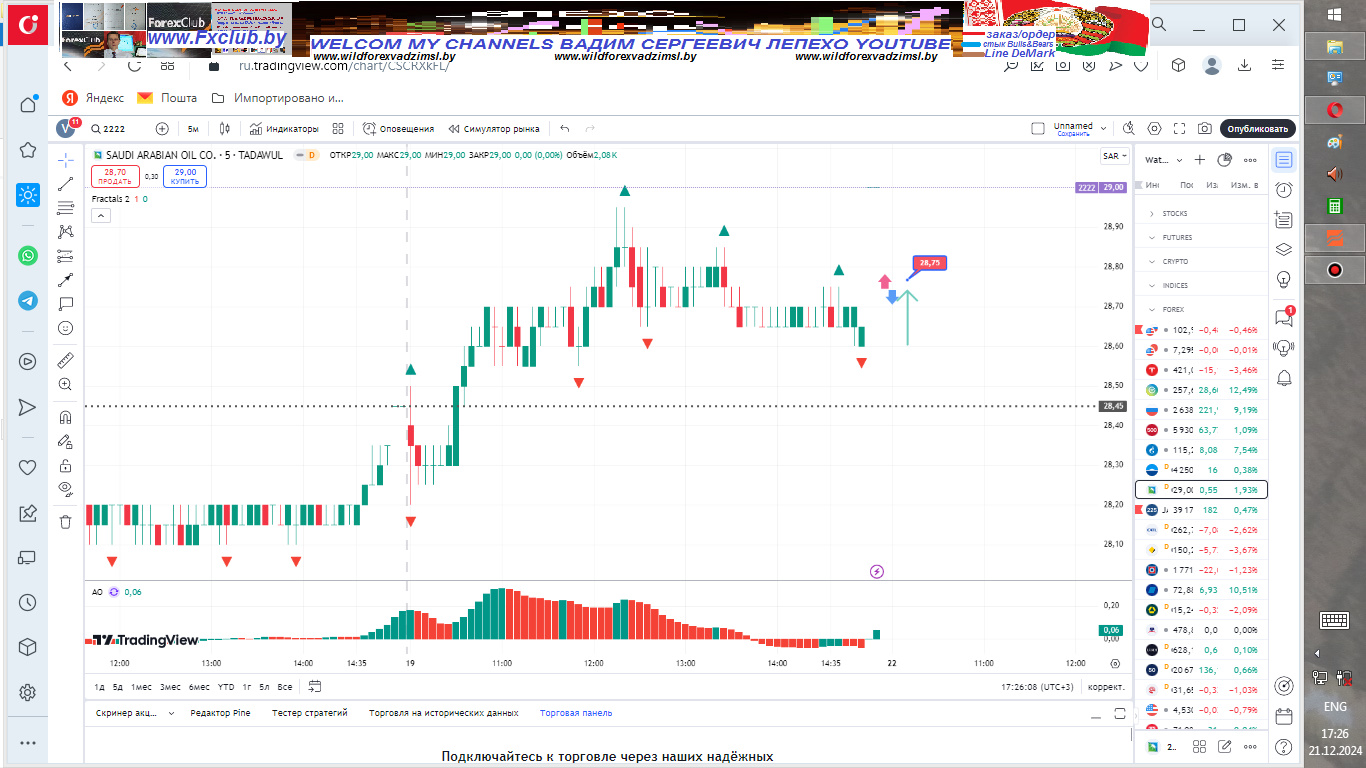This screenshot has width=1366, height=768.
Task: Remove drawings with the trash icon
Action: click(x=66, y=521)
